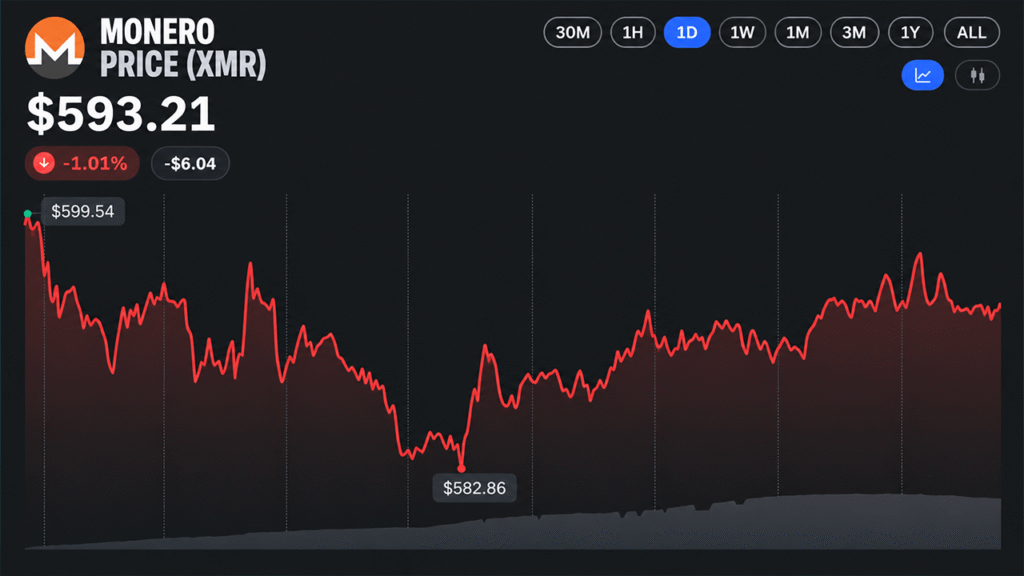The height and width of the screenshot is (576, 1024).
Task: Click the MONERO PRICE (XMR) title
Action: tap(184, 48)
